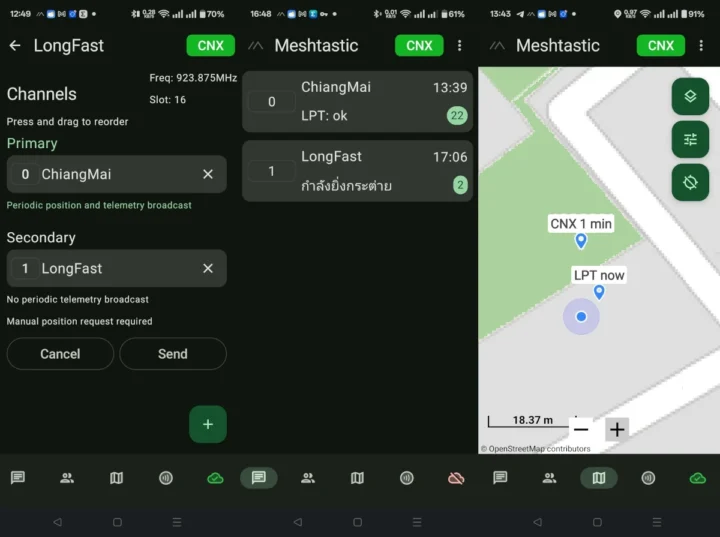
Task: Open the map layers button
Action: 690,96
